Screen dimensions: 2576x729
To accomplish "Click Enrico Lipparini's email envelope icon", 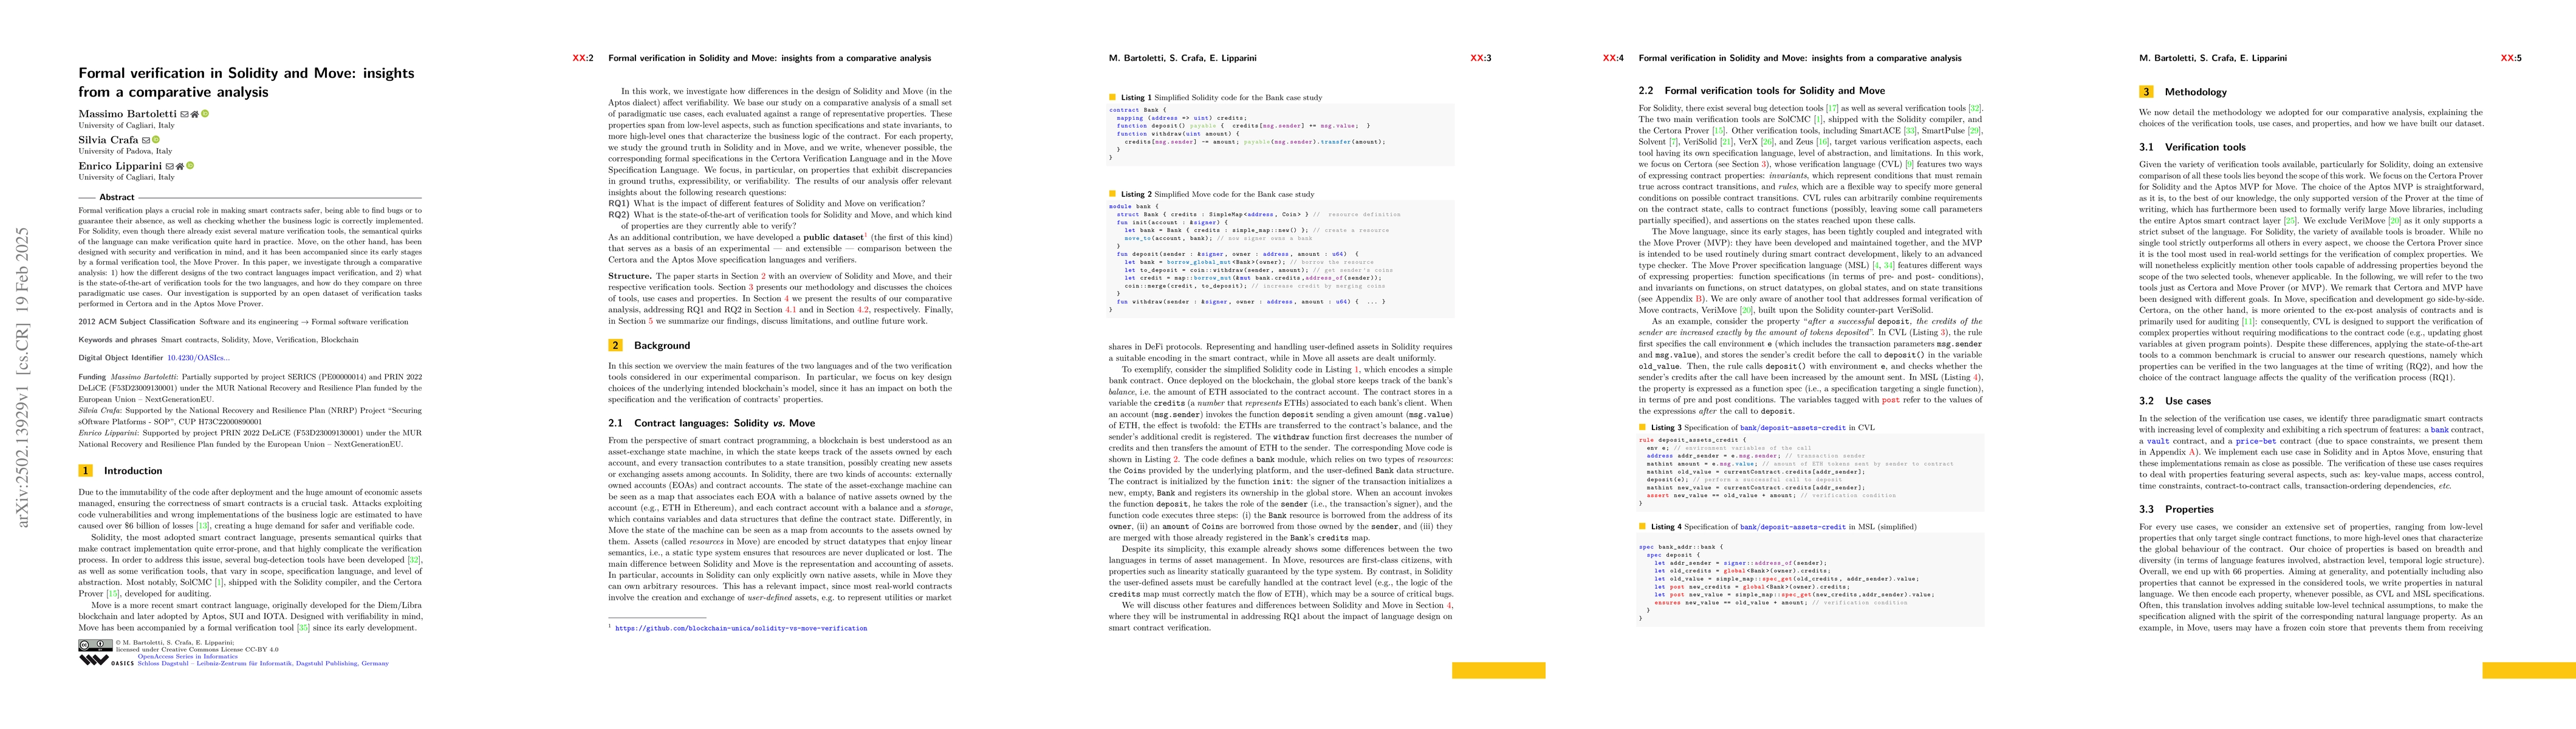I will (170, 166).
